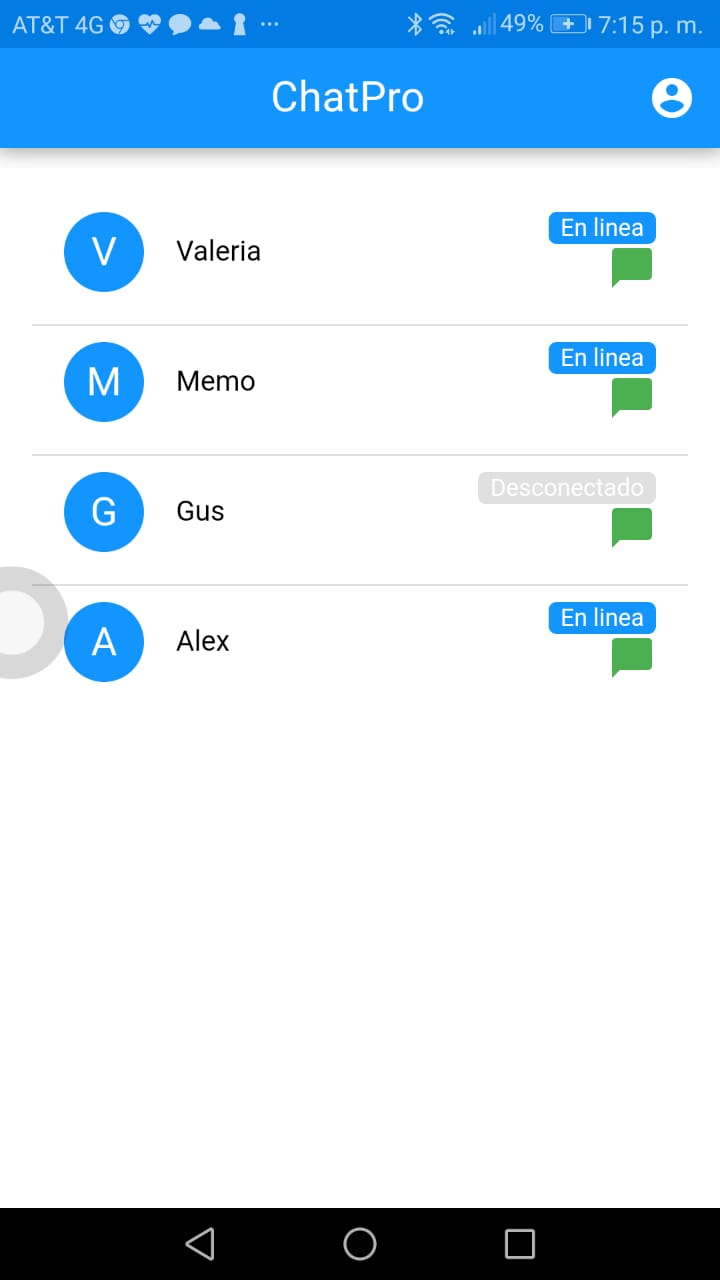The image size is (720, 1280).
Task: Select the Alex contact name
Action: pos(203,641)
